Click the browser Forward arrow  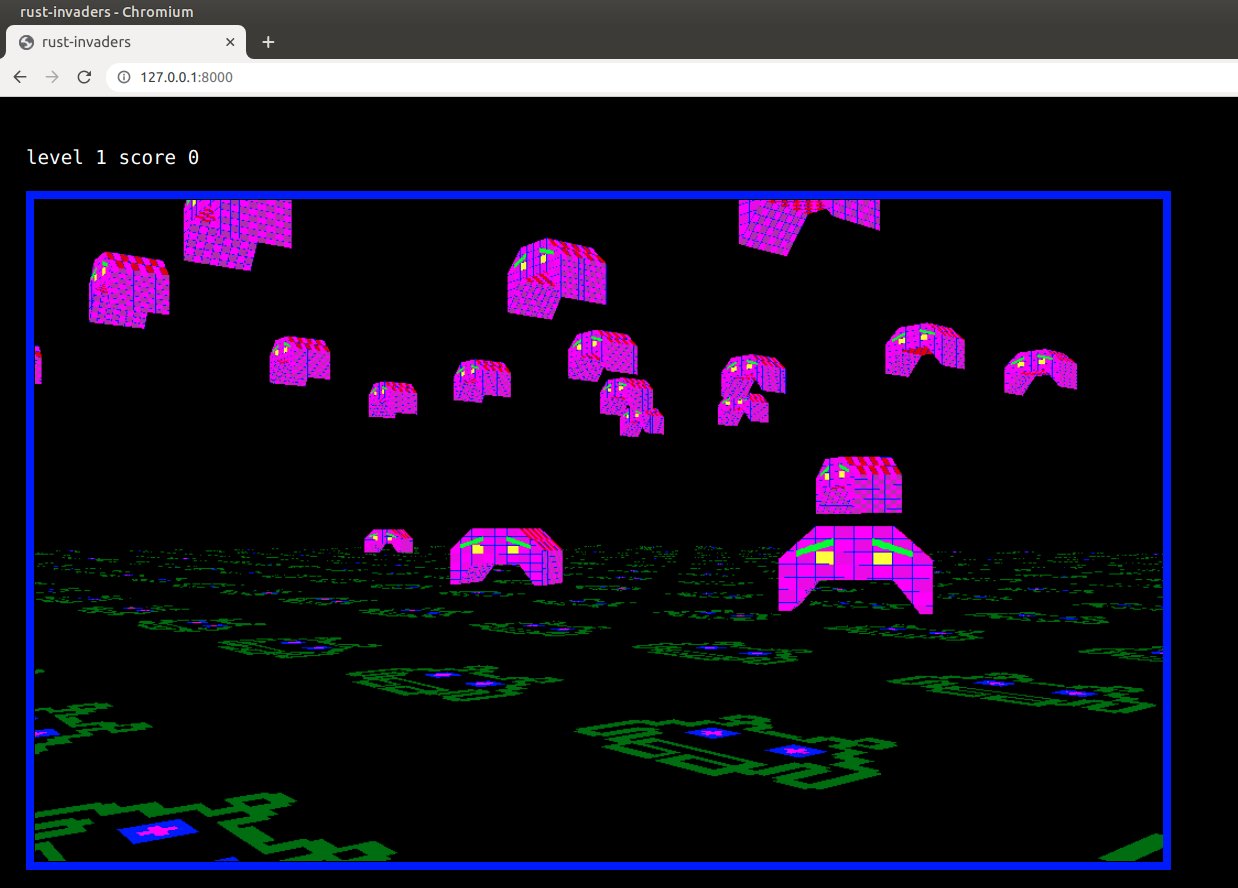[52, 77]
